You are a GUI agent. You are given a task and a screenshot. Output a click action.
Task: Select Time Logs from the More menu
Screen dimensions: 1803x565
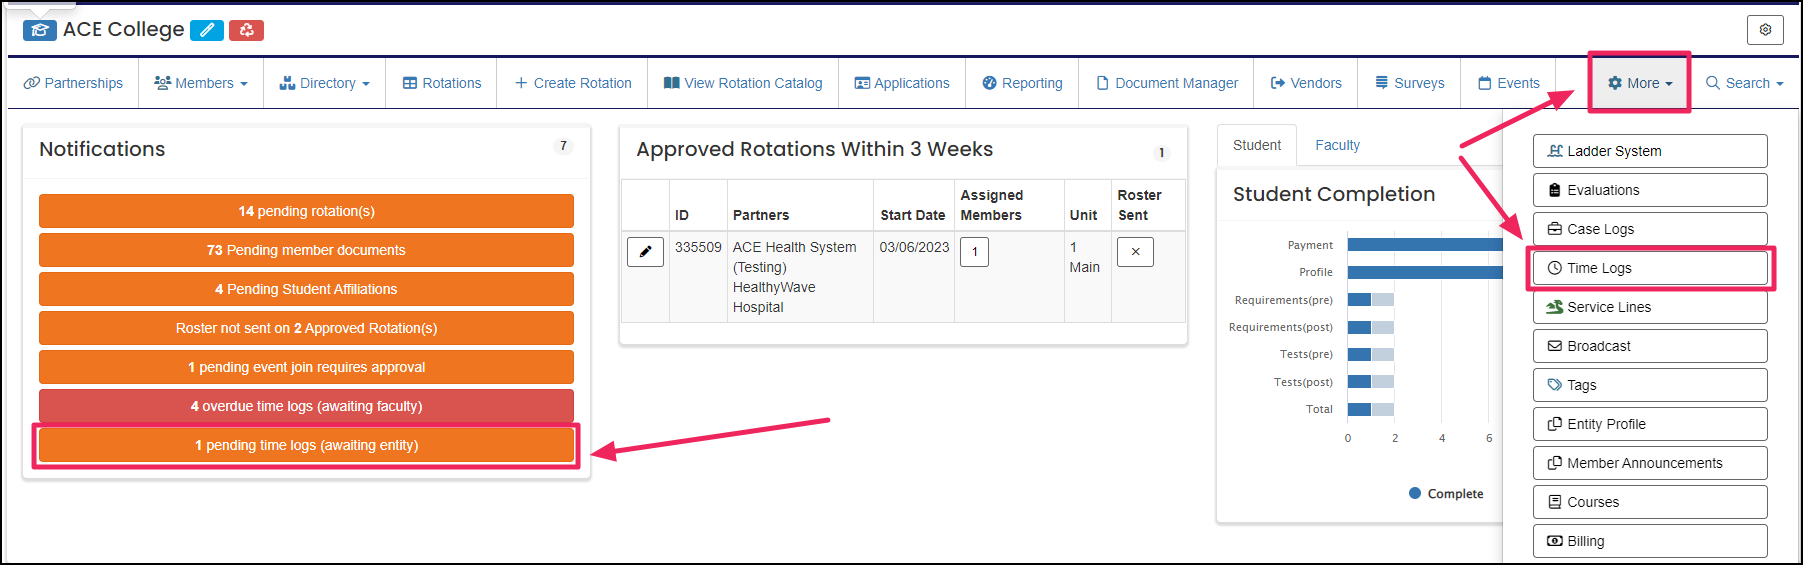1650,268
